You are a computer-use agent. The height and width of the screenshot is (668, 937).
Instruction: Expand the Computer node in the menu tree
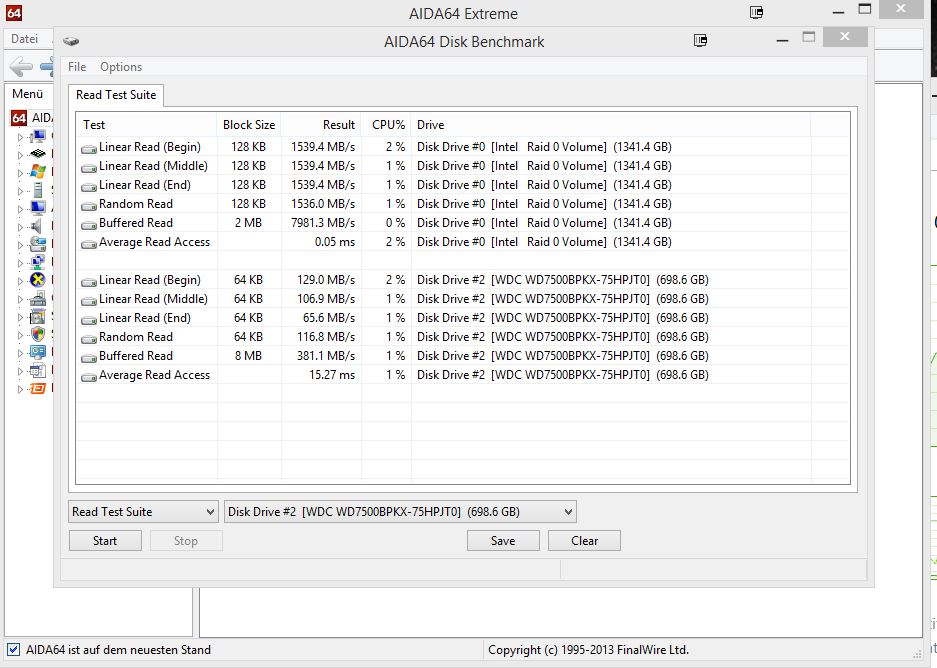[x=20, y=137]
